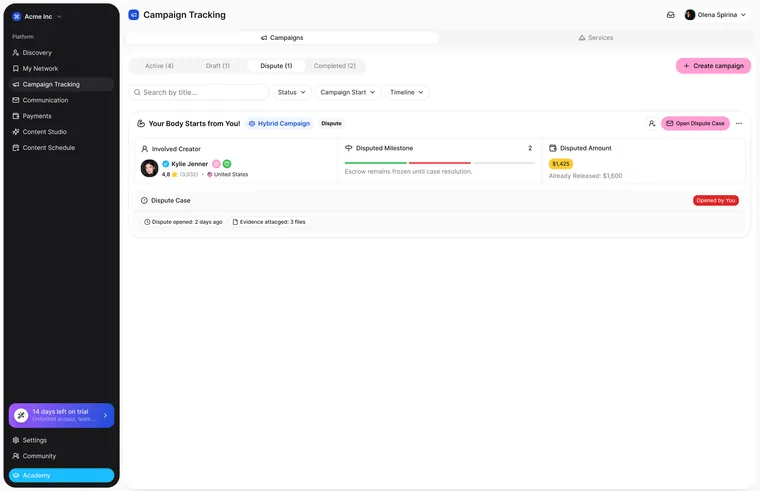The width and height of the screenshot is (760, 491).
Task: Click Dispute opened: 2 days ago chip
Action: [x=184, y=222]
